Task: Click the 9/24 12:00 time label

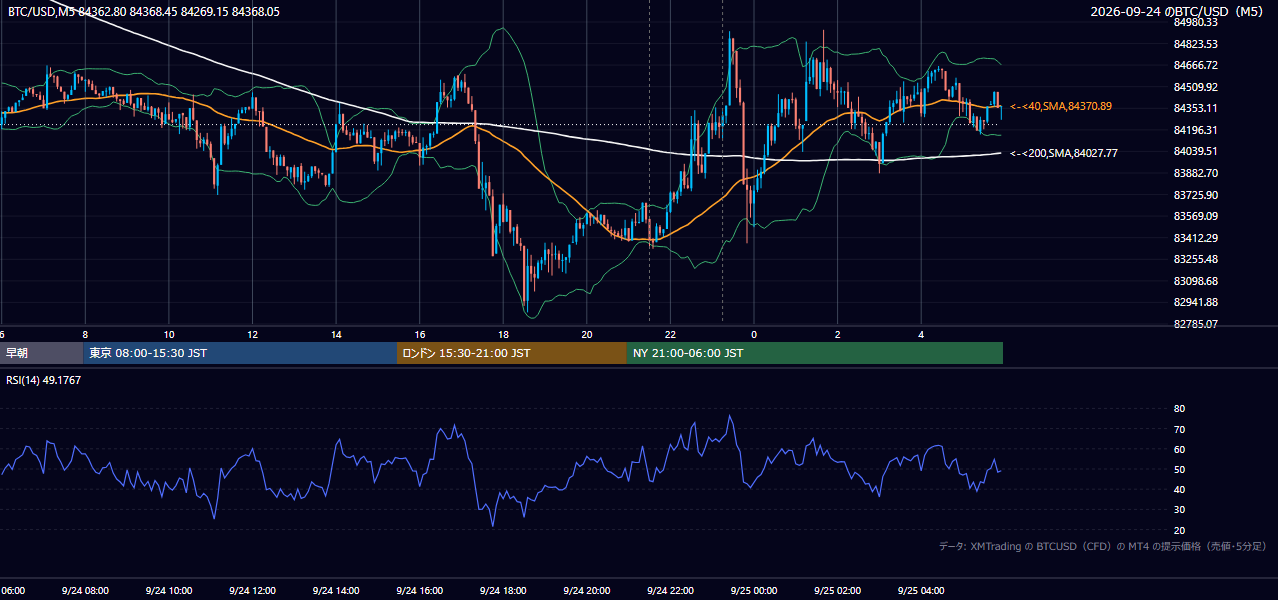Action: (252, 591)
